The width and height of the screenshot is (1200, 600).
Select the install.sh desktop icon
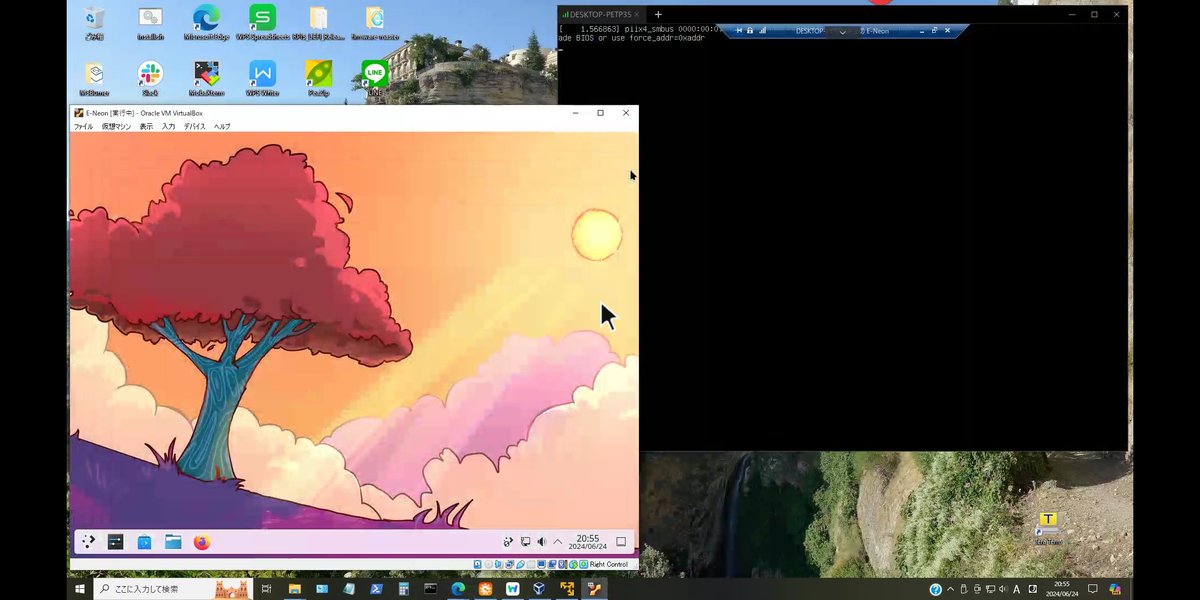coord(150,23)
